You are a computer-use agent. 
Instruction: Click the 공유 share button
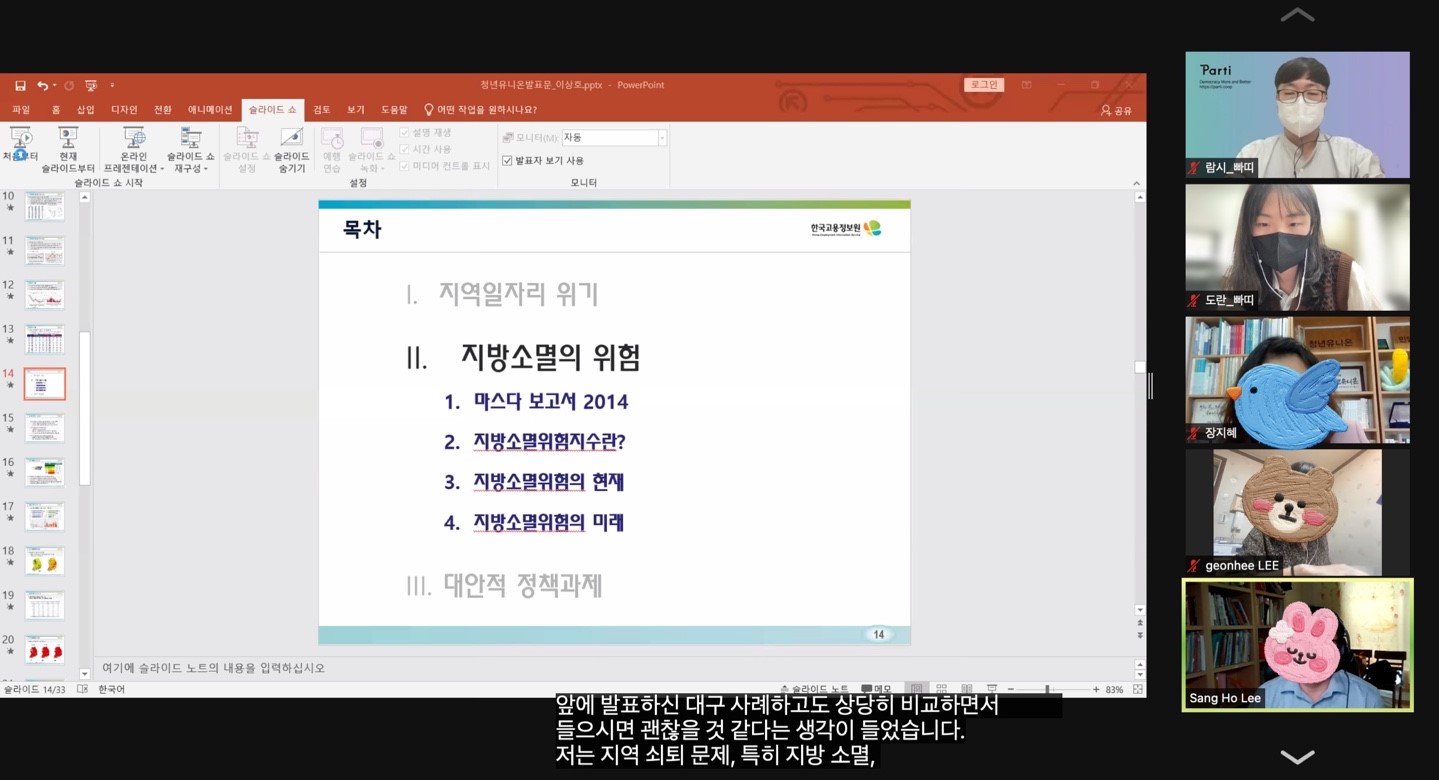pos(1116,110)
